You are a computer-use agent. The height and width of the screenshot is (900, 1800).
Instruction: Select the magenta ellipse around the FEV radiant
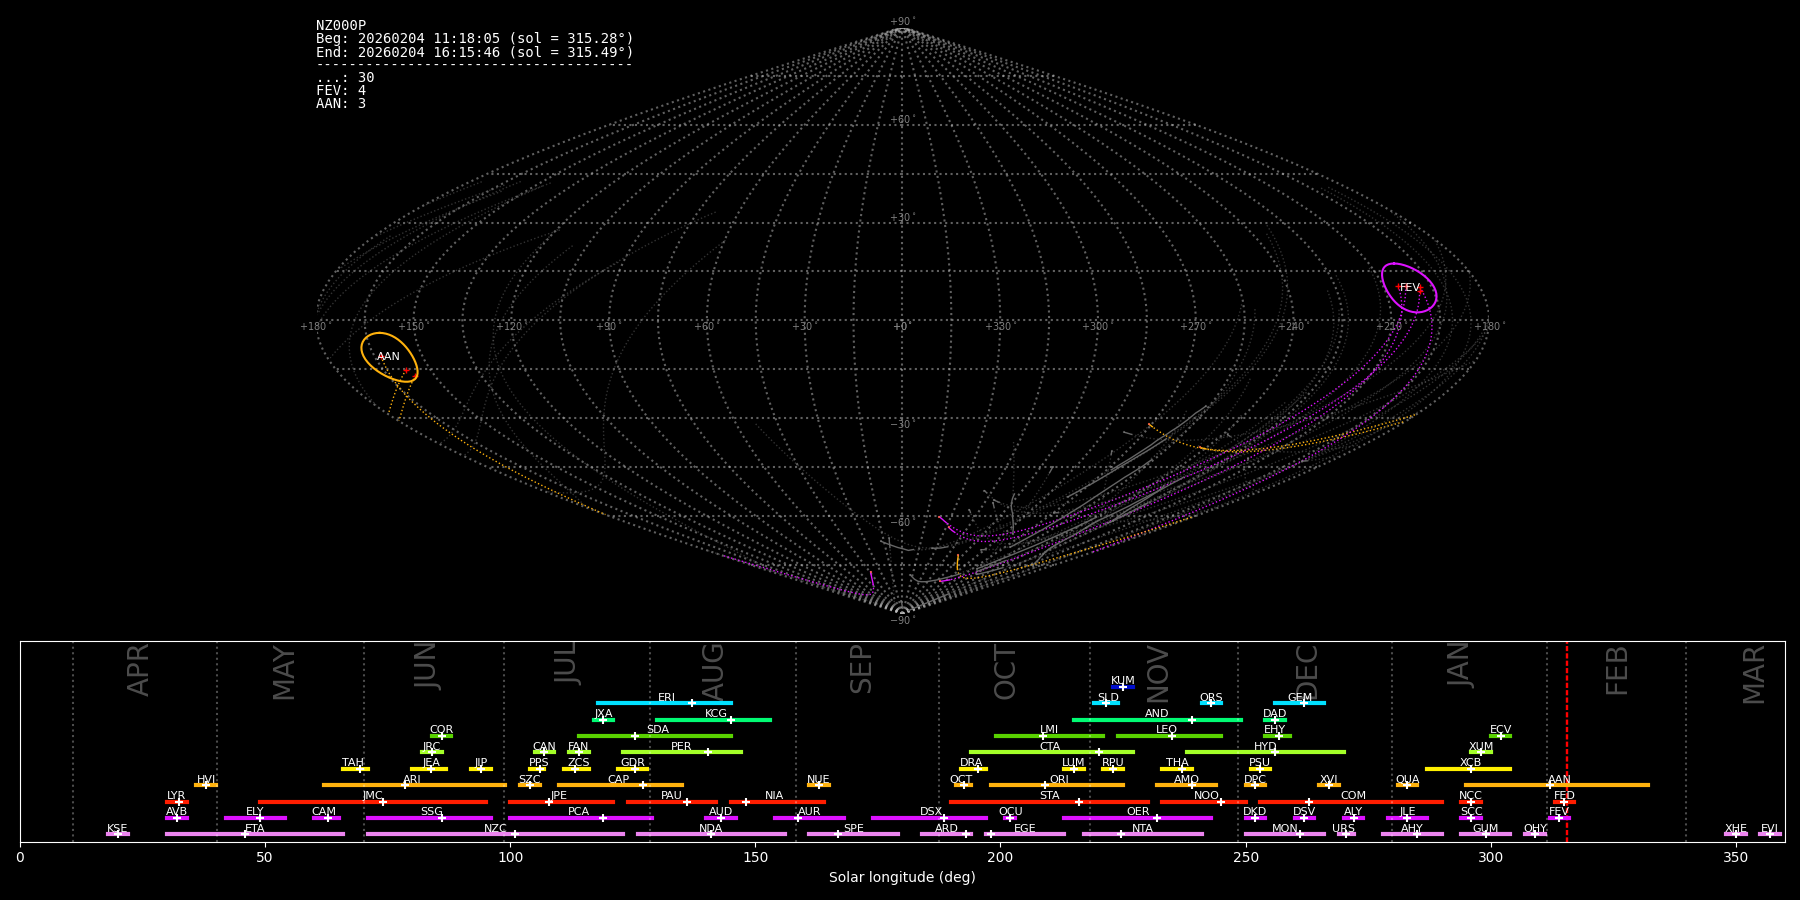pos(1409,288)
